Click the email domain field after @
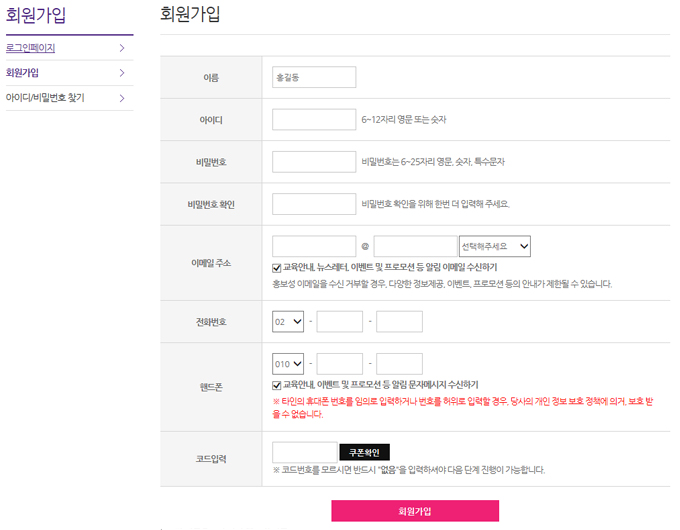680x530 pixels. coord(415,246)
